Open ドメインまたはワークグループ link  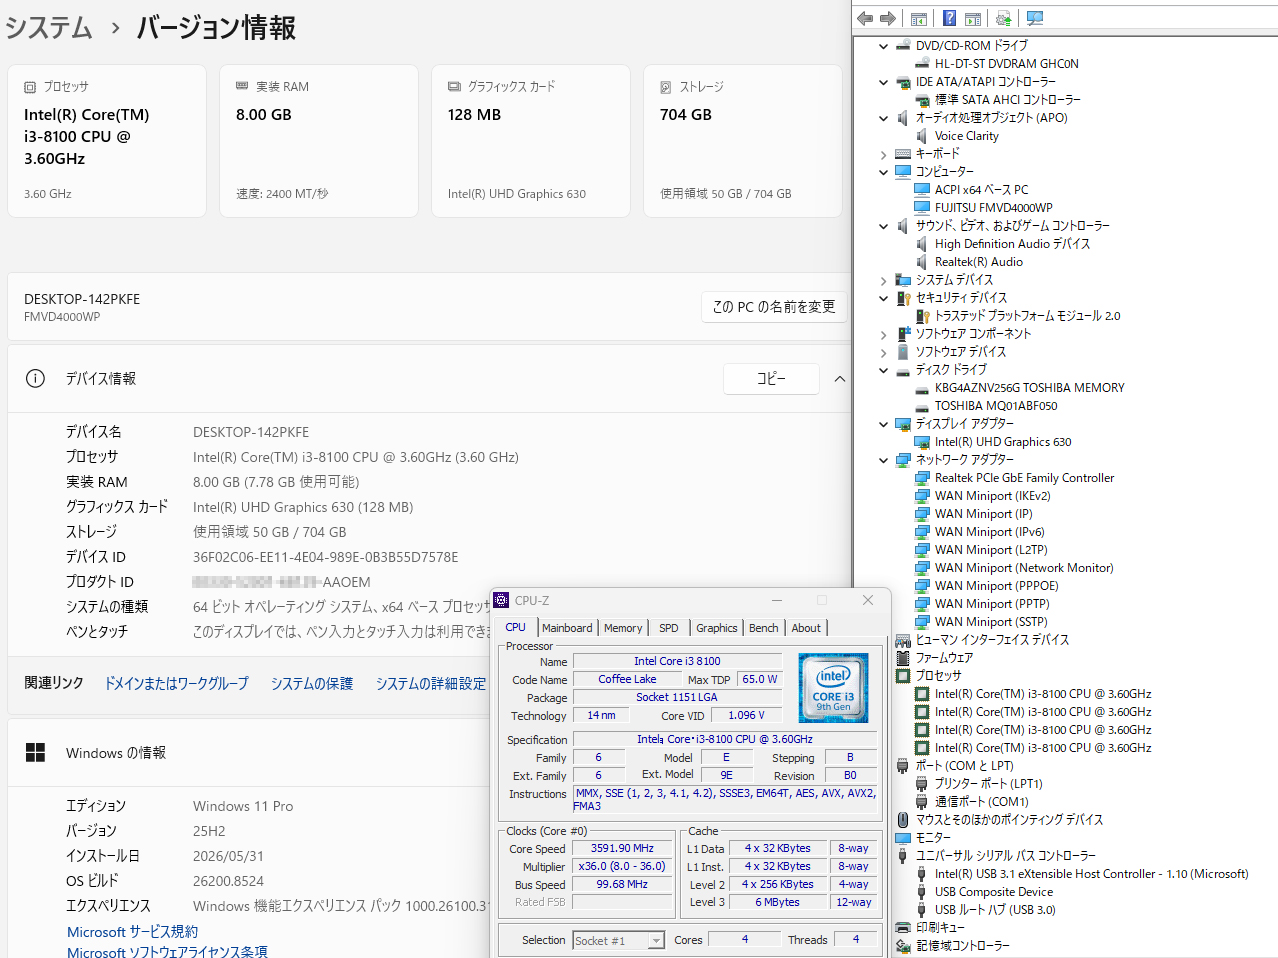pyautogui.click(x=177, y=683)
